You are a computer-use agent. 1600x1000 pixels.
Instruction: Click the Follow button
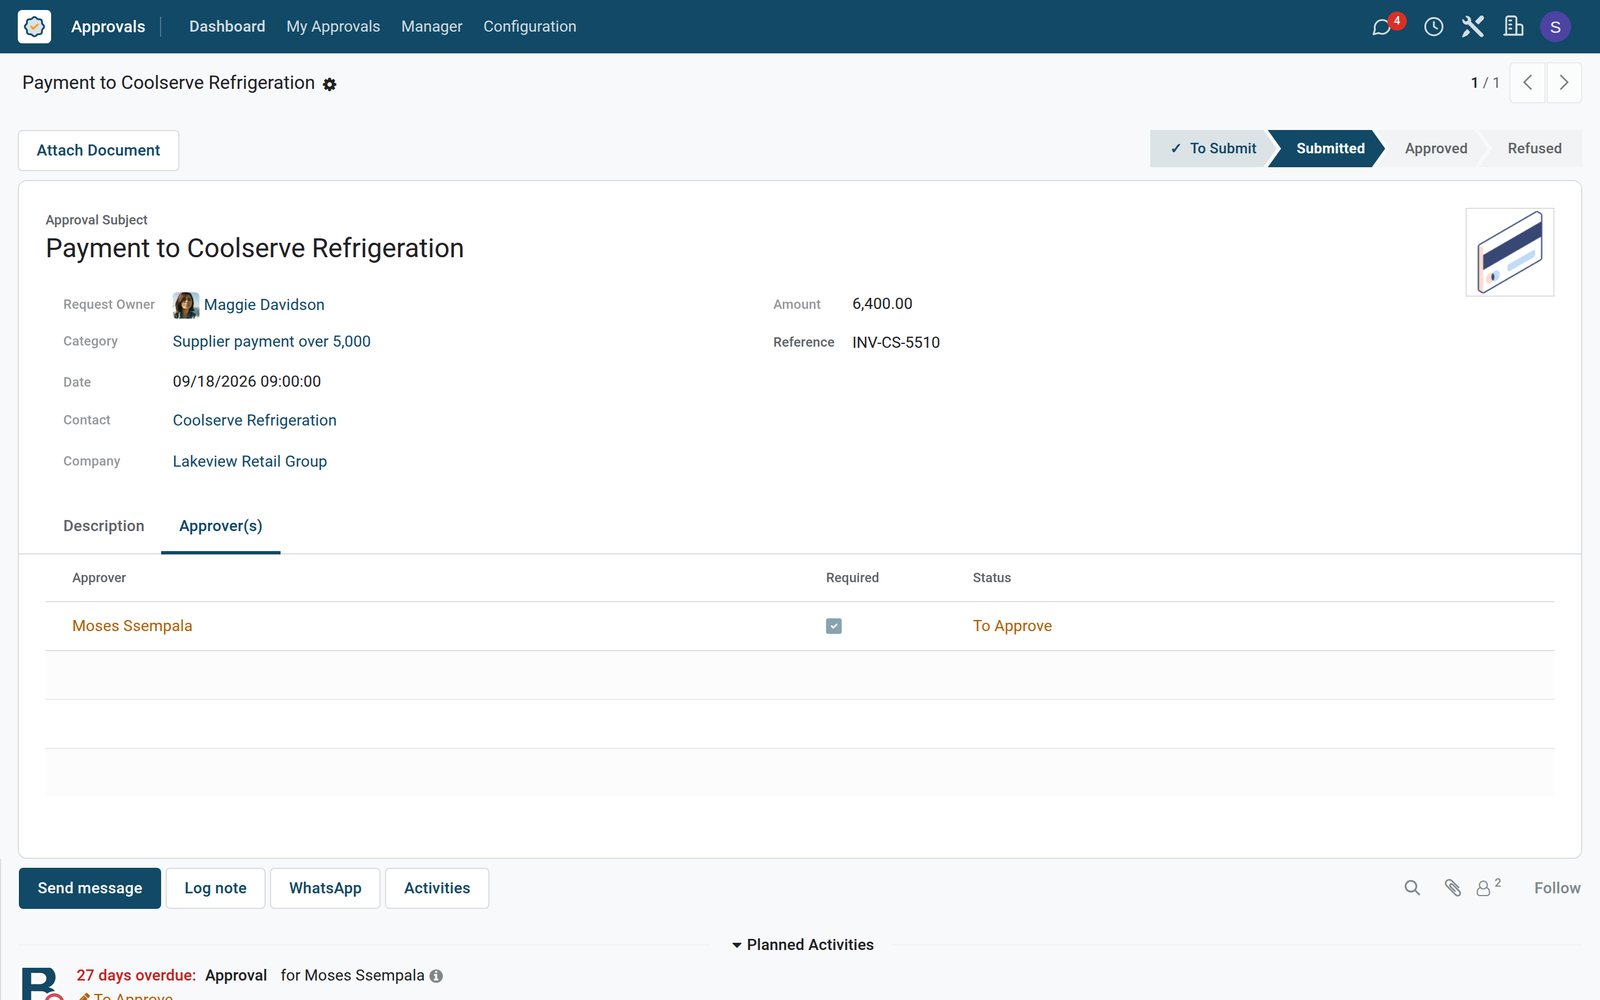(1557, 888)
